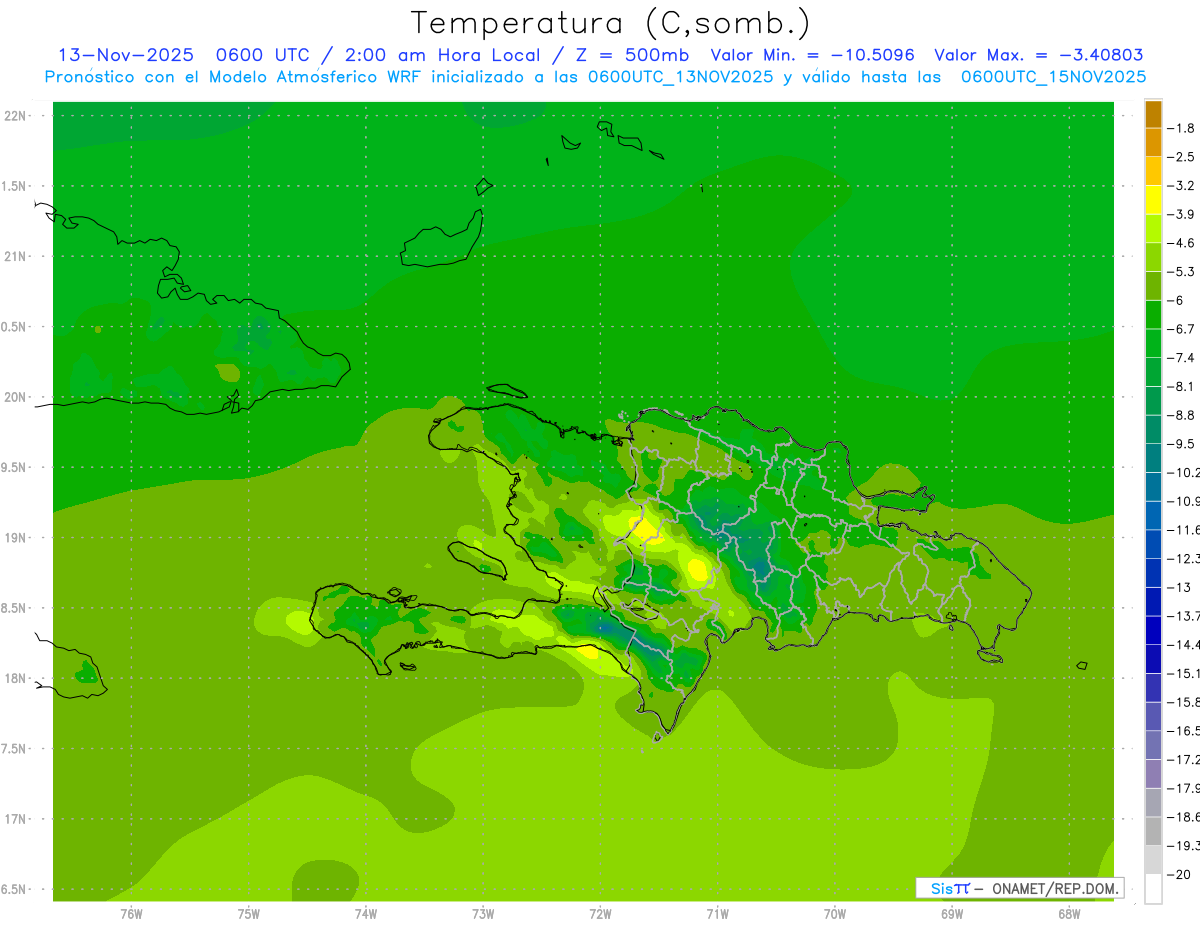Click the '-8.1' colorbar legend value
Screen dimensions: 1200x927
(1182, 386)
